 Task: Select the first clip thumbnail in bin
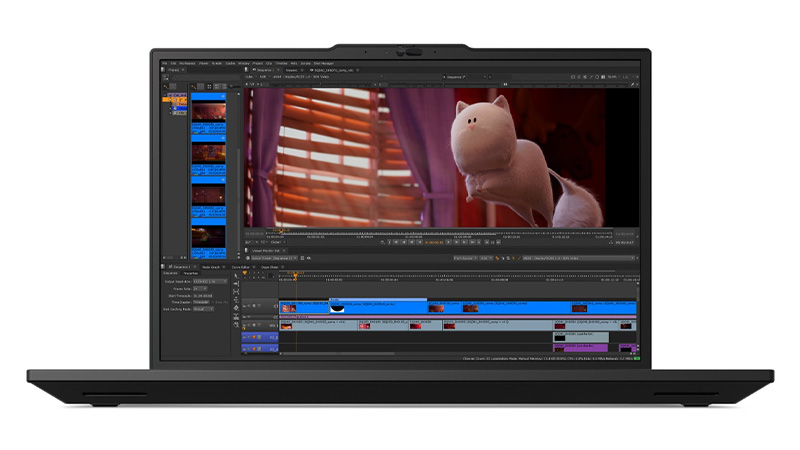[208, 111]
